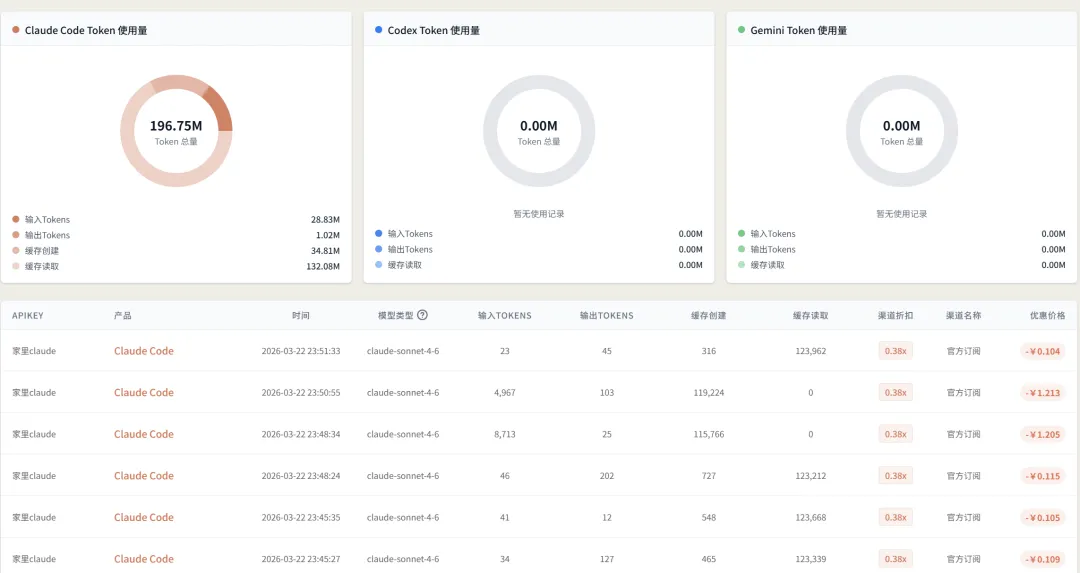This screenshot has height=573, width=1080.
Task: Click the APIKEY column header
Action: [28, 315]
